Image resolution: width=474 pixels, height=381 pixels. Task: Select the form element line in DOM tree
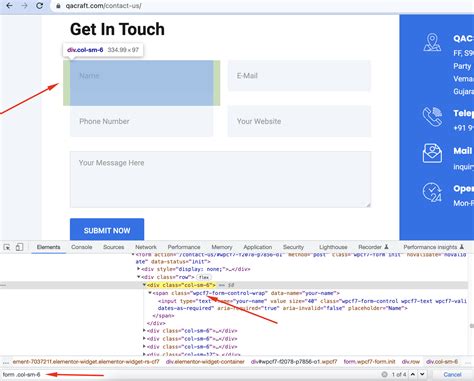300,258
